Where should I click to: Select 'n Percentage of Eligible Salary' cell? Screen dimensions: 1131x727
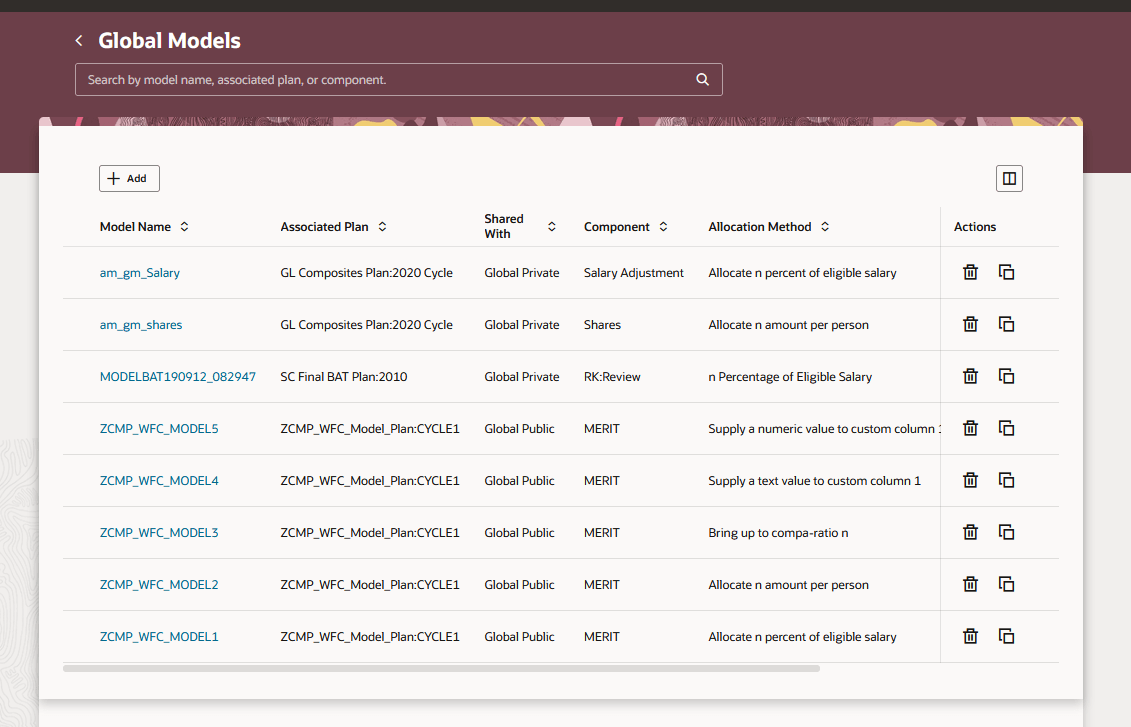point(790,376)
